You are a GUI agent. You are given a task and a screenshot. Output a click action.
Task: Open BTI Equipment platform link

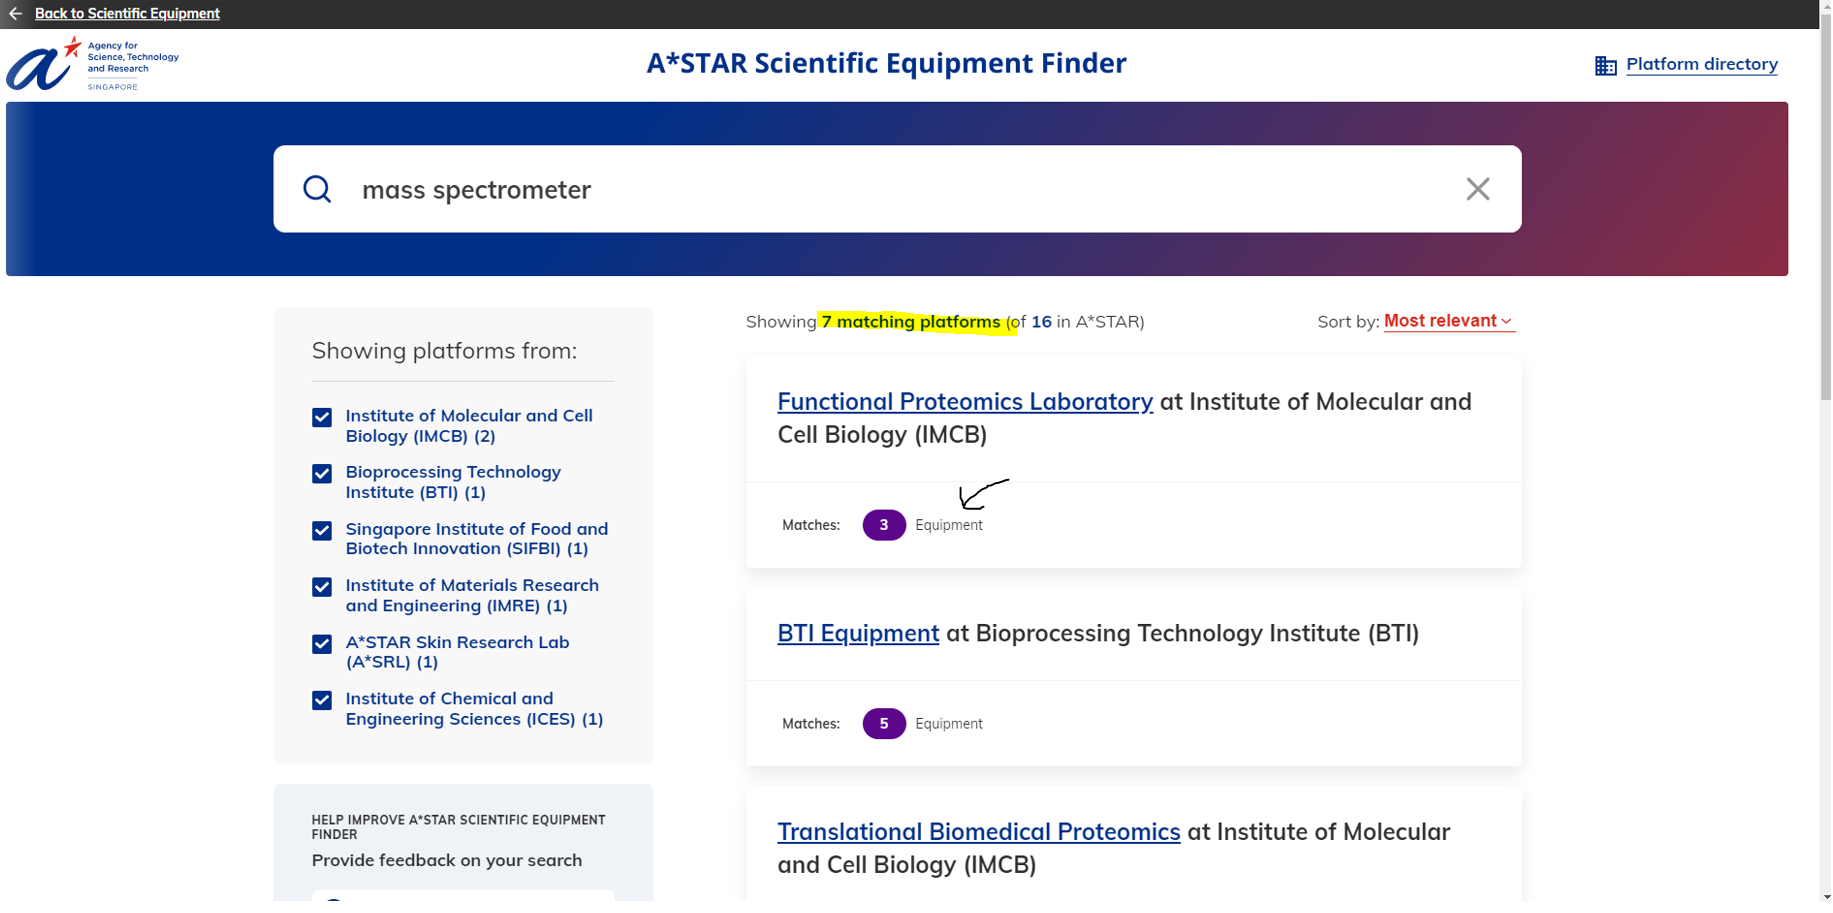(x=858, y=633)
